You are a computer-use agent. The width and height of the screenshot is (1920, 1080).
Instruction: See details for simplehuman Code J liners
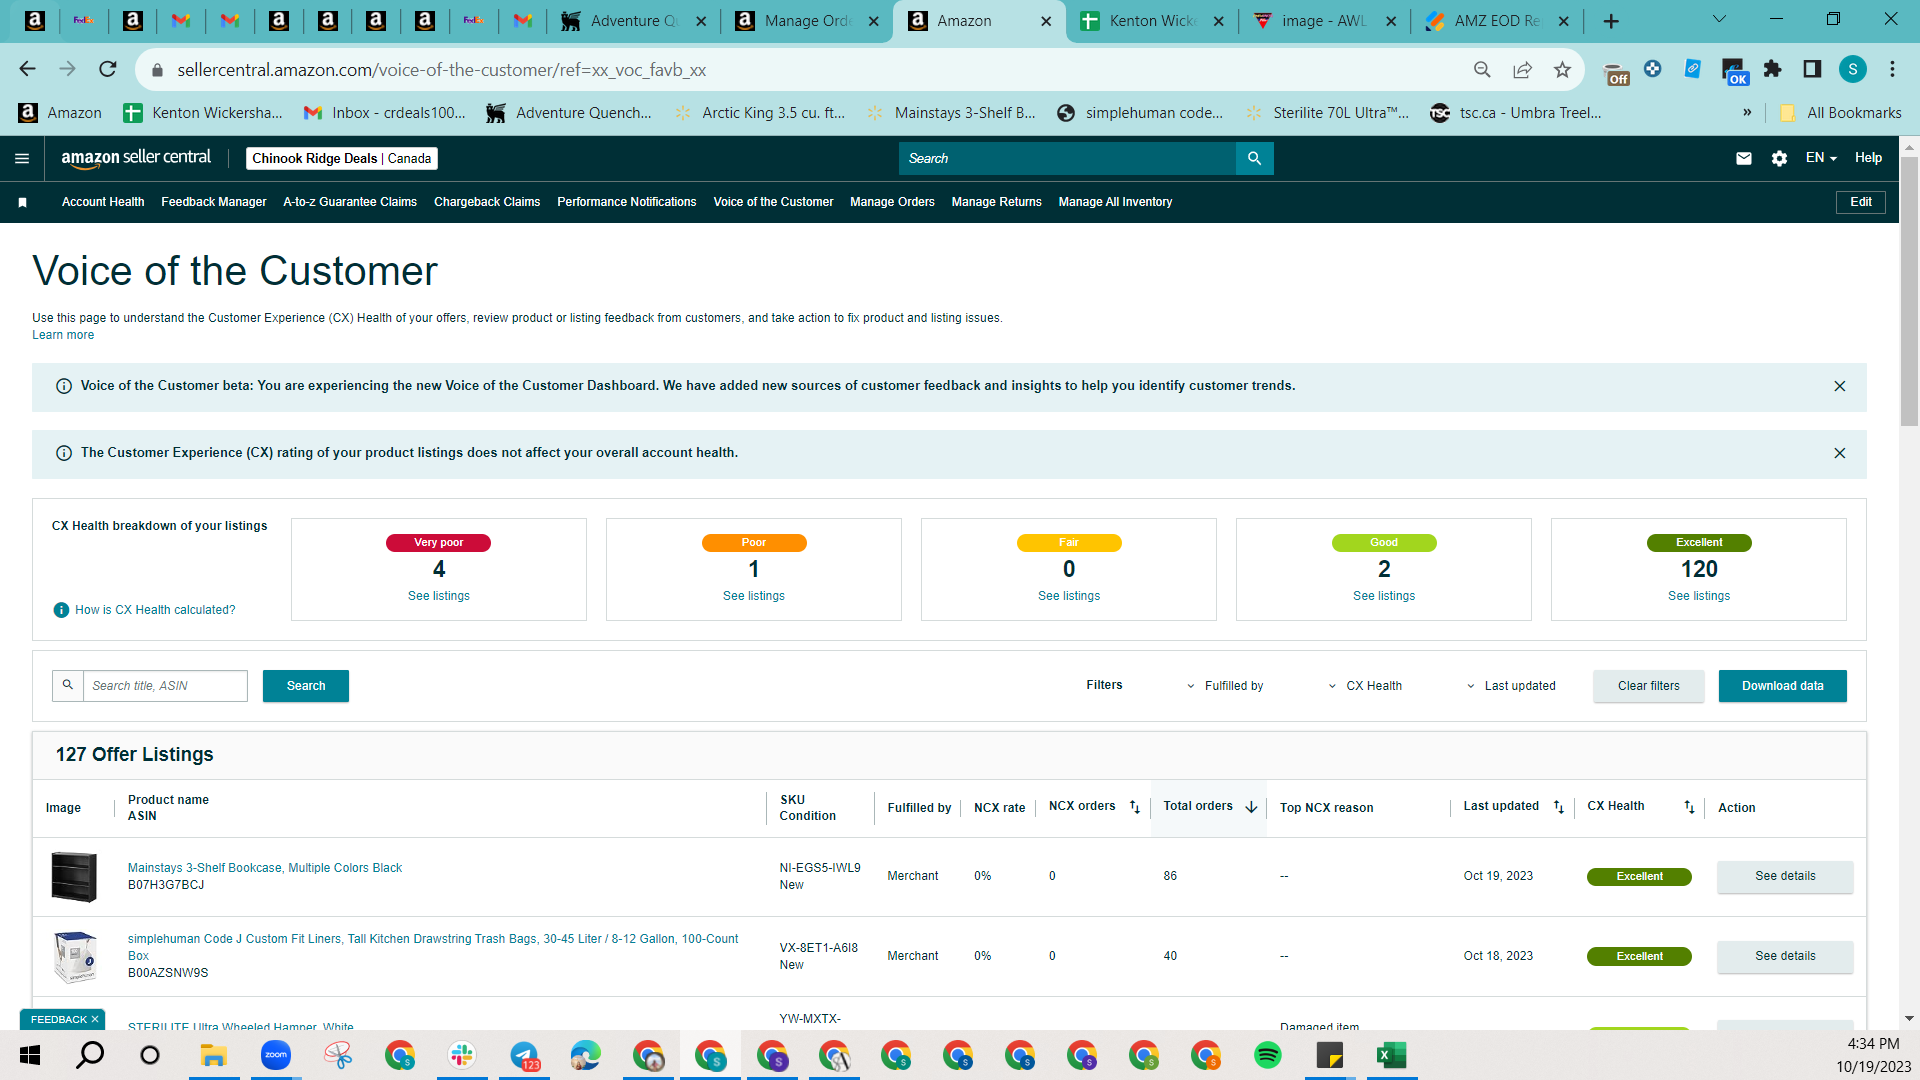[1785, 956]
